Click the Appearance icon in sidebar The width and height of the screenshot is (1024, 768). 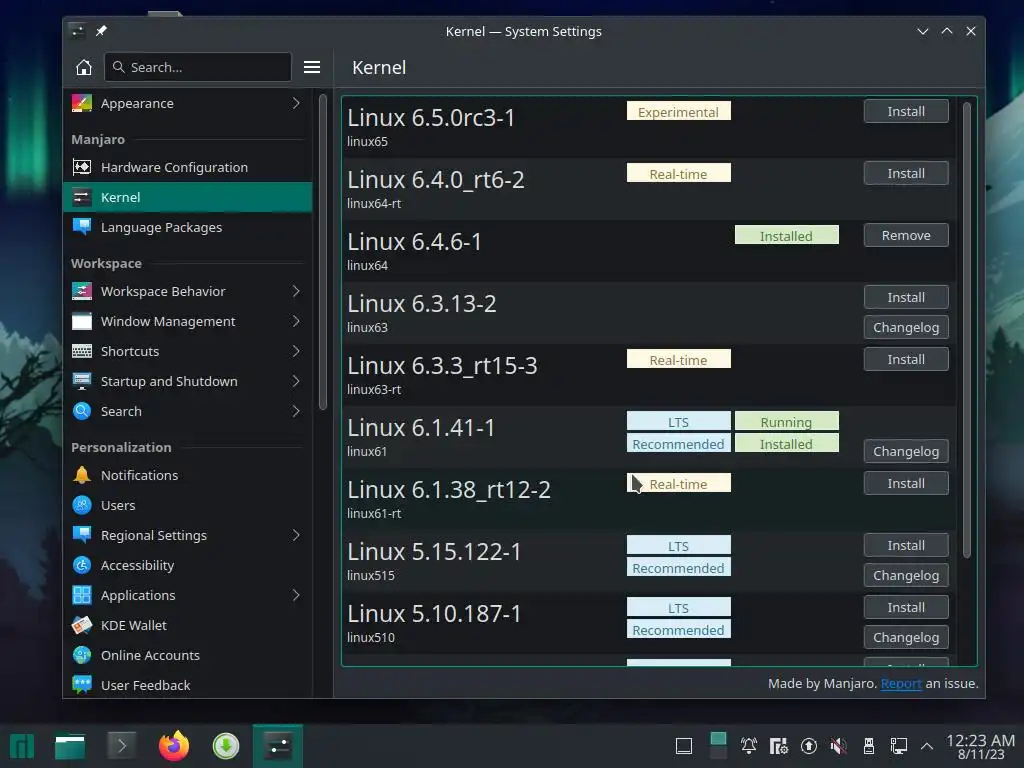pos(82,103)
